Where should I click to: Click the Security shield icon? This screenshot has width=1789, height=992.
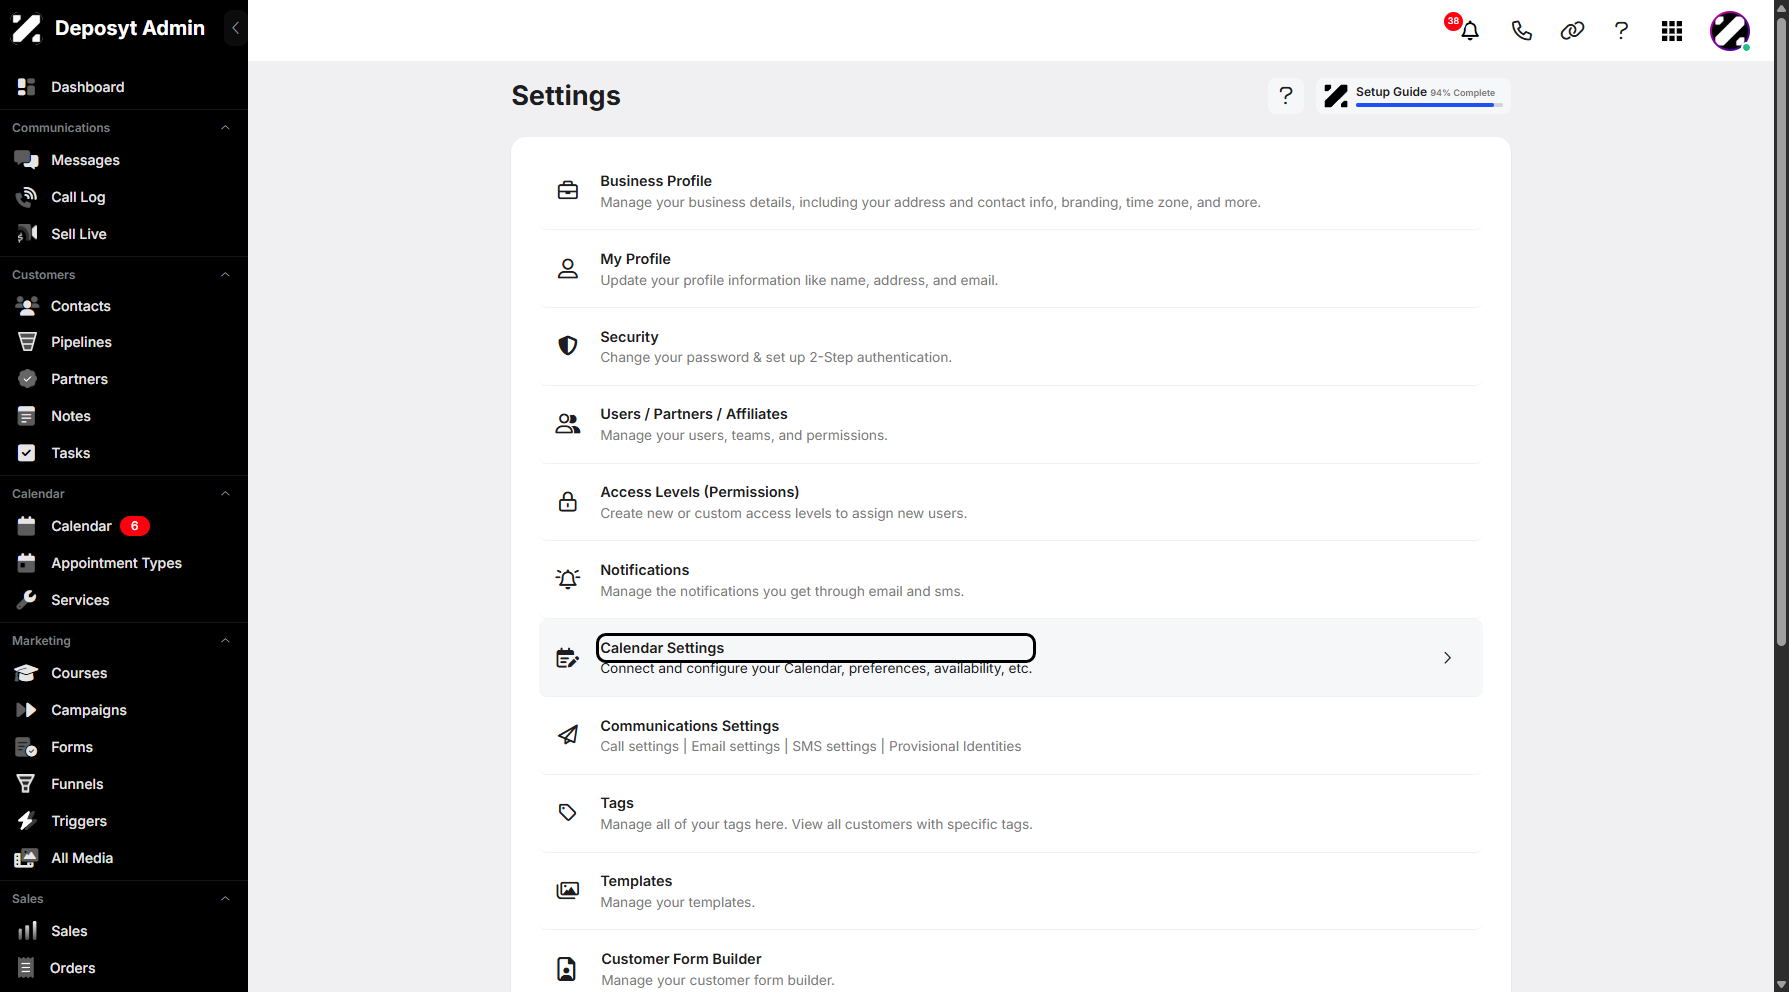click(x=568, y=346)
